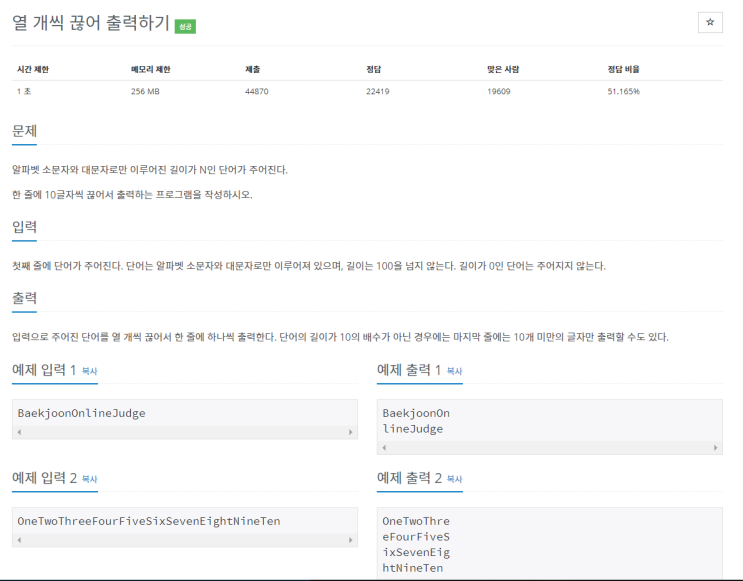Copy 예제 출력 2 via 복사 link
743x581 pixels.
454,479
